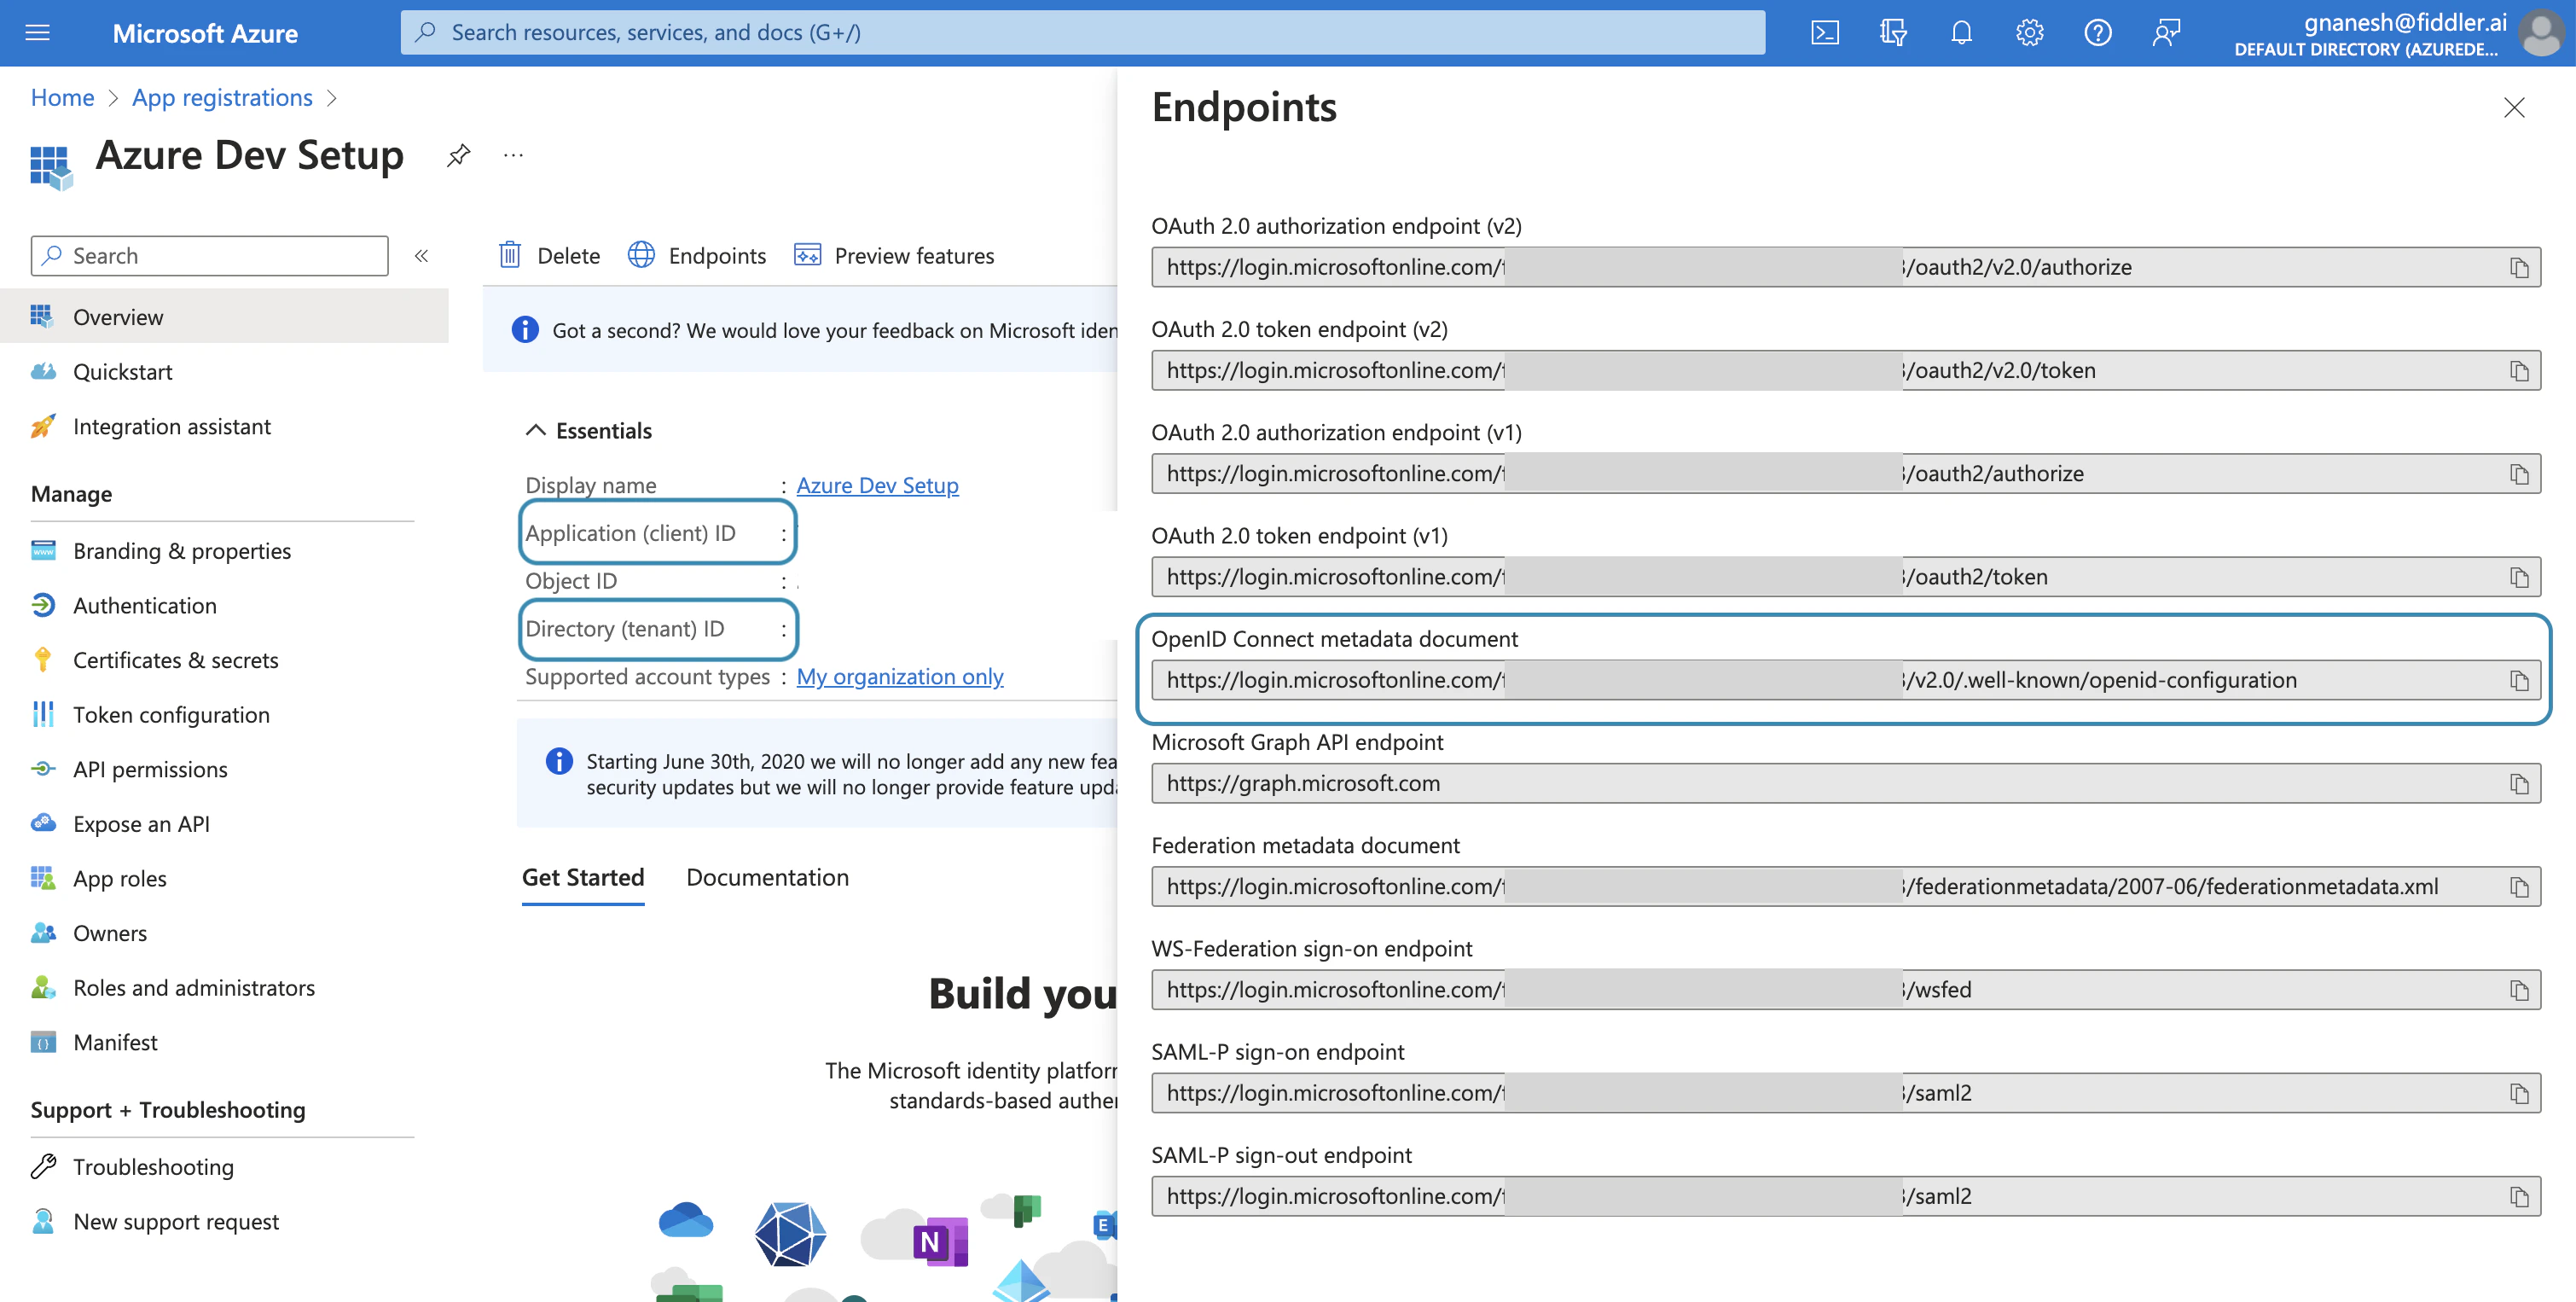Collapse the left sidebar menu
Image resolution: width=2576 pixels, height=1302 pixels.
click(421, 256)
